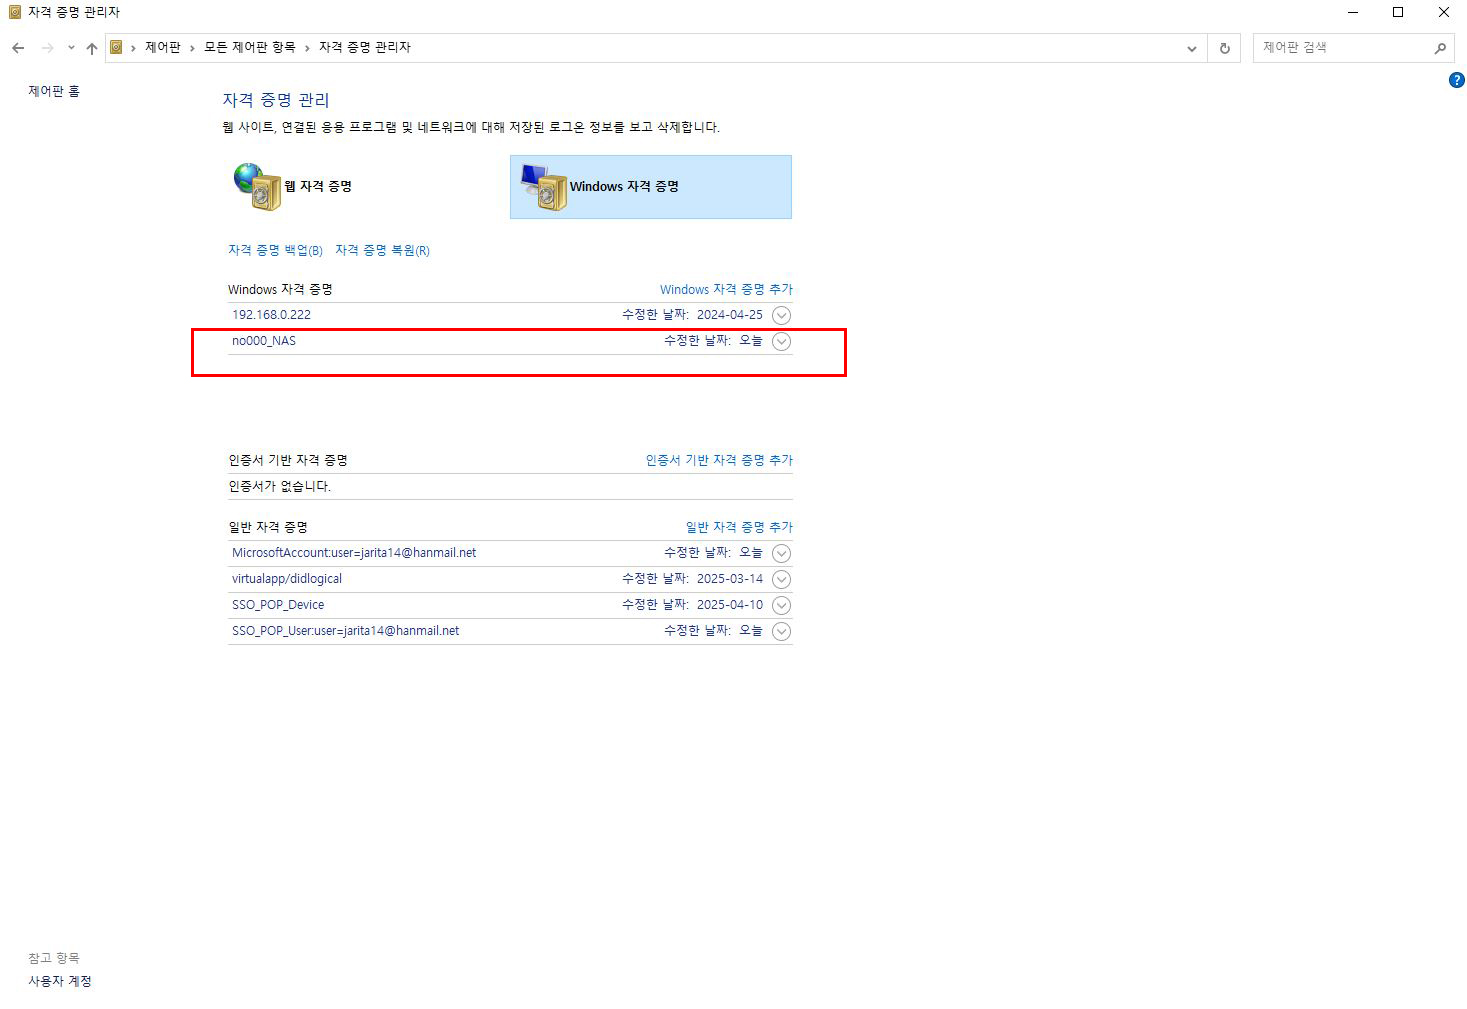Open the help question mark icon

tap(1456, 80)
